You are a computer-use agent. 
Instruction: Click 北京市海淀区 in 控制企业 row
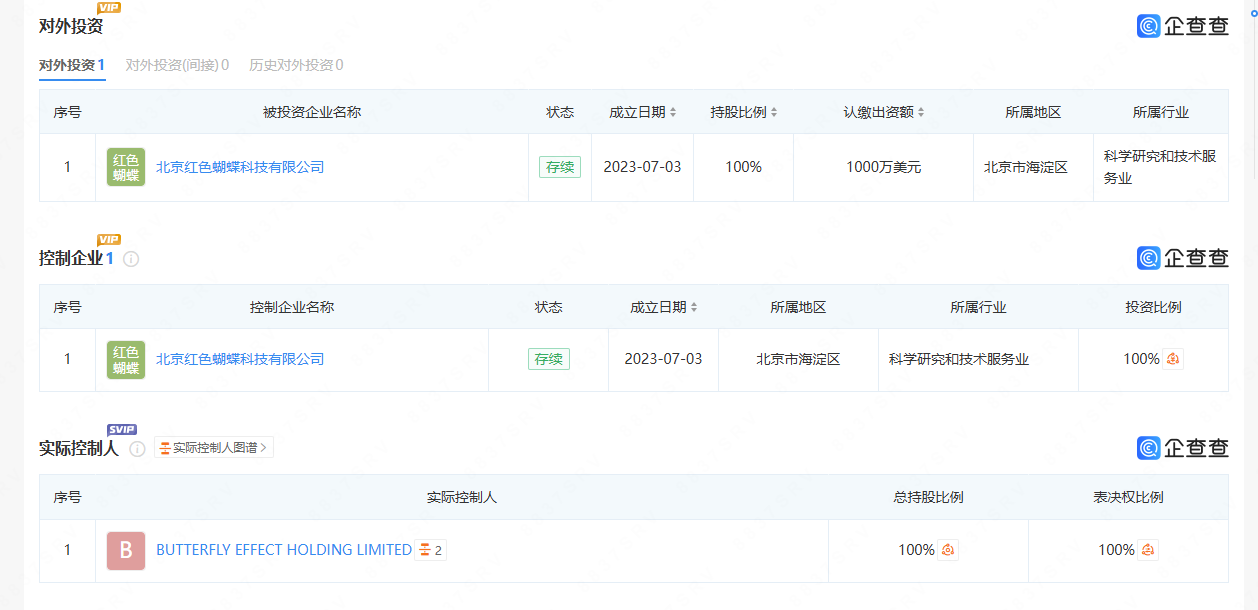[798, 359]
